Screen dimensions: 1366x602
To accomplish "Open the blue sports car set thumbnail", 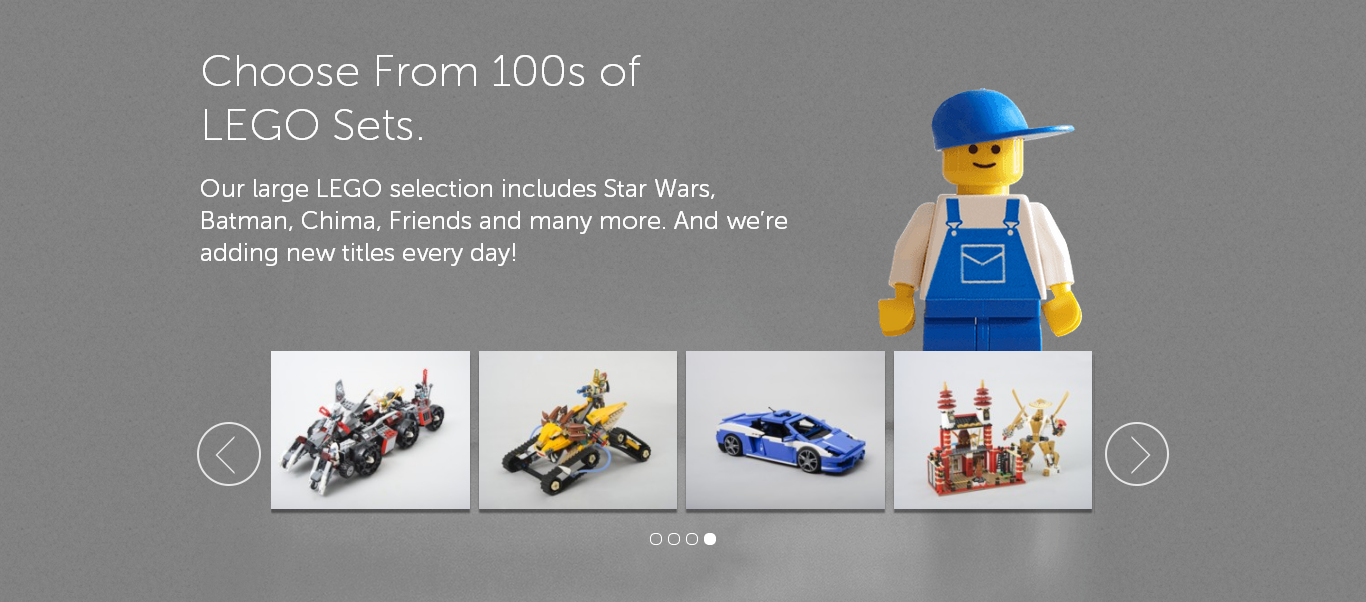I will tap(785, 430).
